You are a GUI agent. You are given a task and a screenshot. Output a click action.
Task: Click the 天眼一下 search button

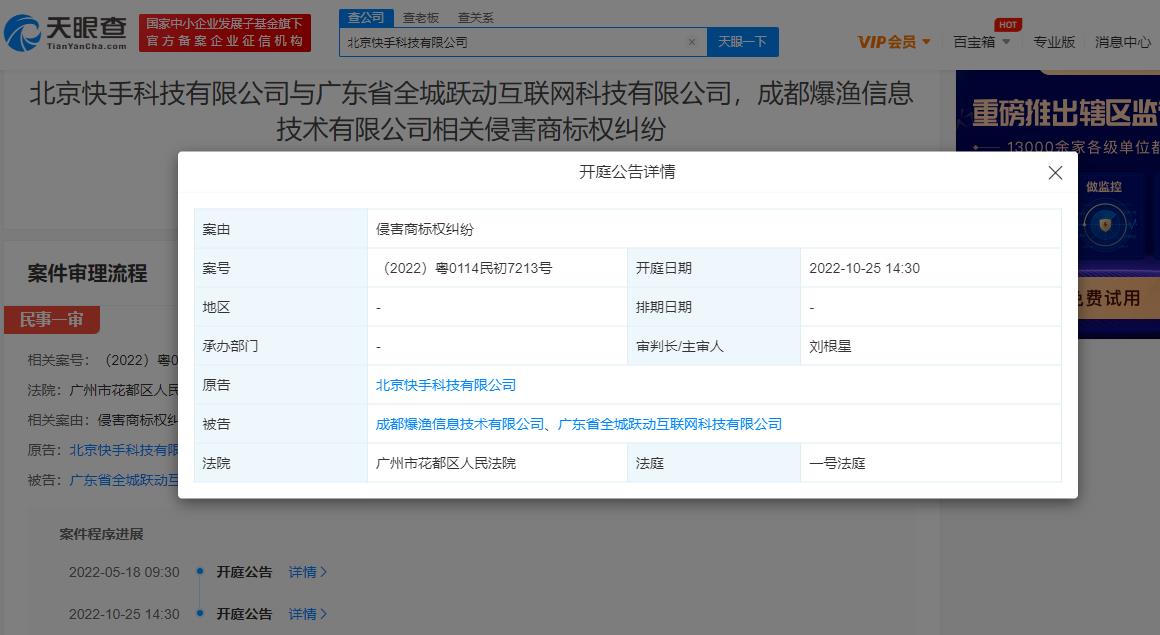tap(743, 42)
